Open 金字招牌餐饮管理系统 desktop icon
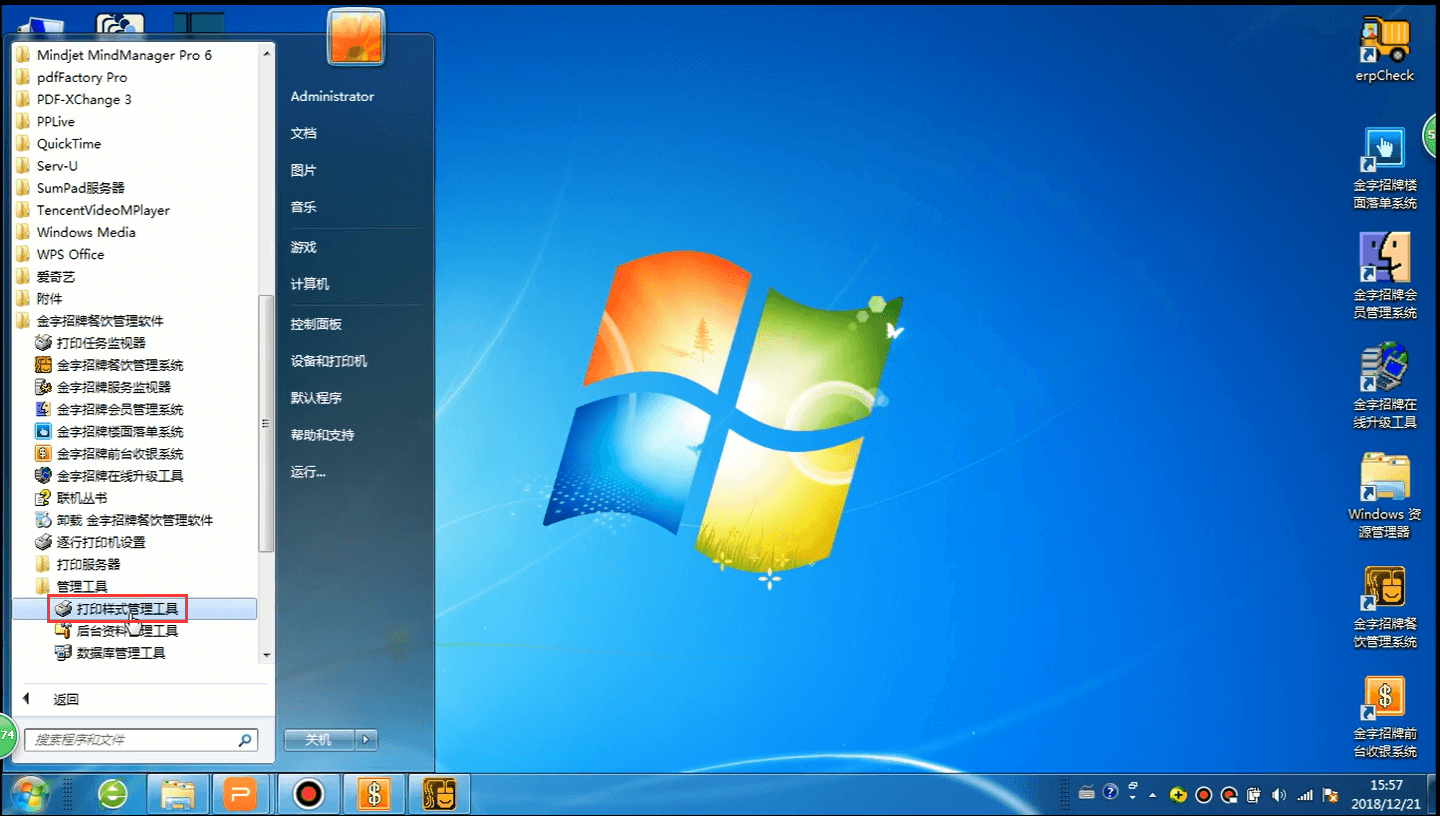 [x=1385, y=606]
